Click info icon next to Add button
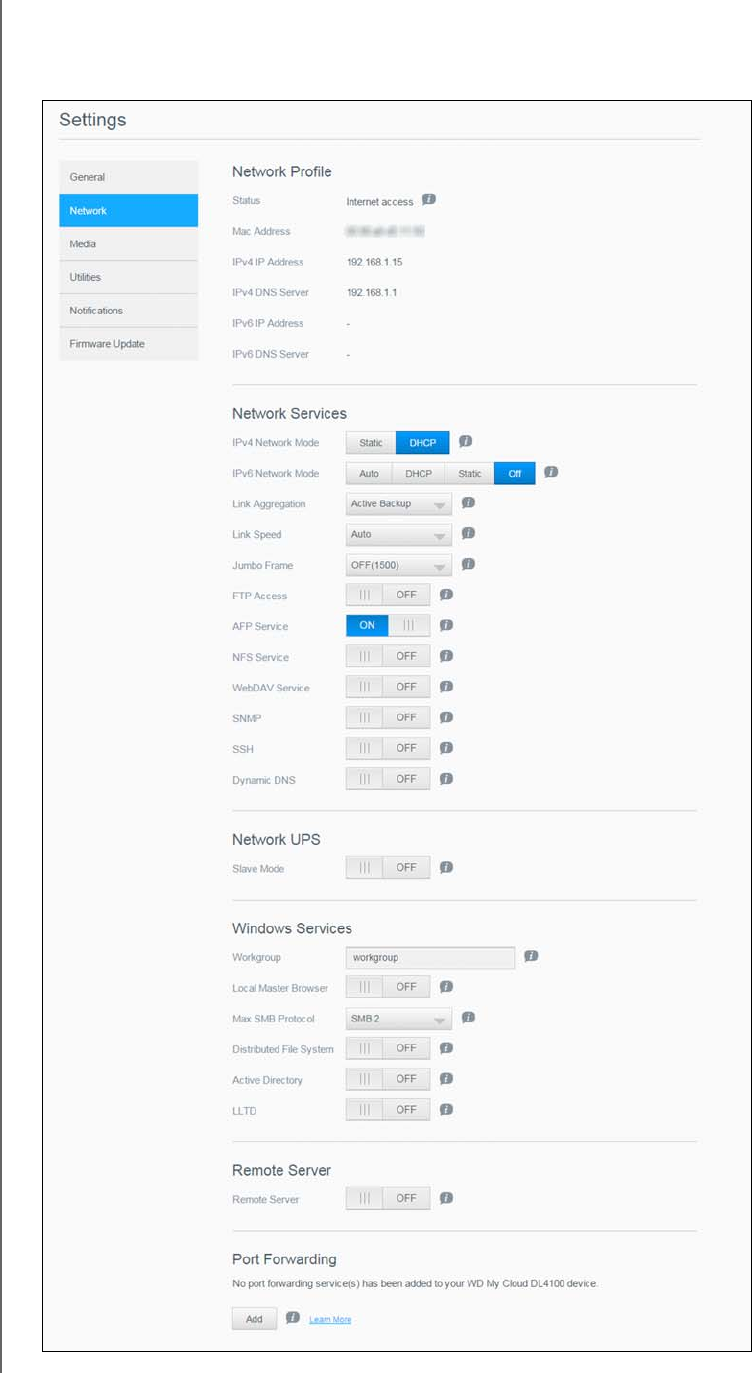This screenshot has width=752, height=1373. point(292,1319)
